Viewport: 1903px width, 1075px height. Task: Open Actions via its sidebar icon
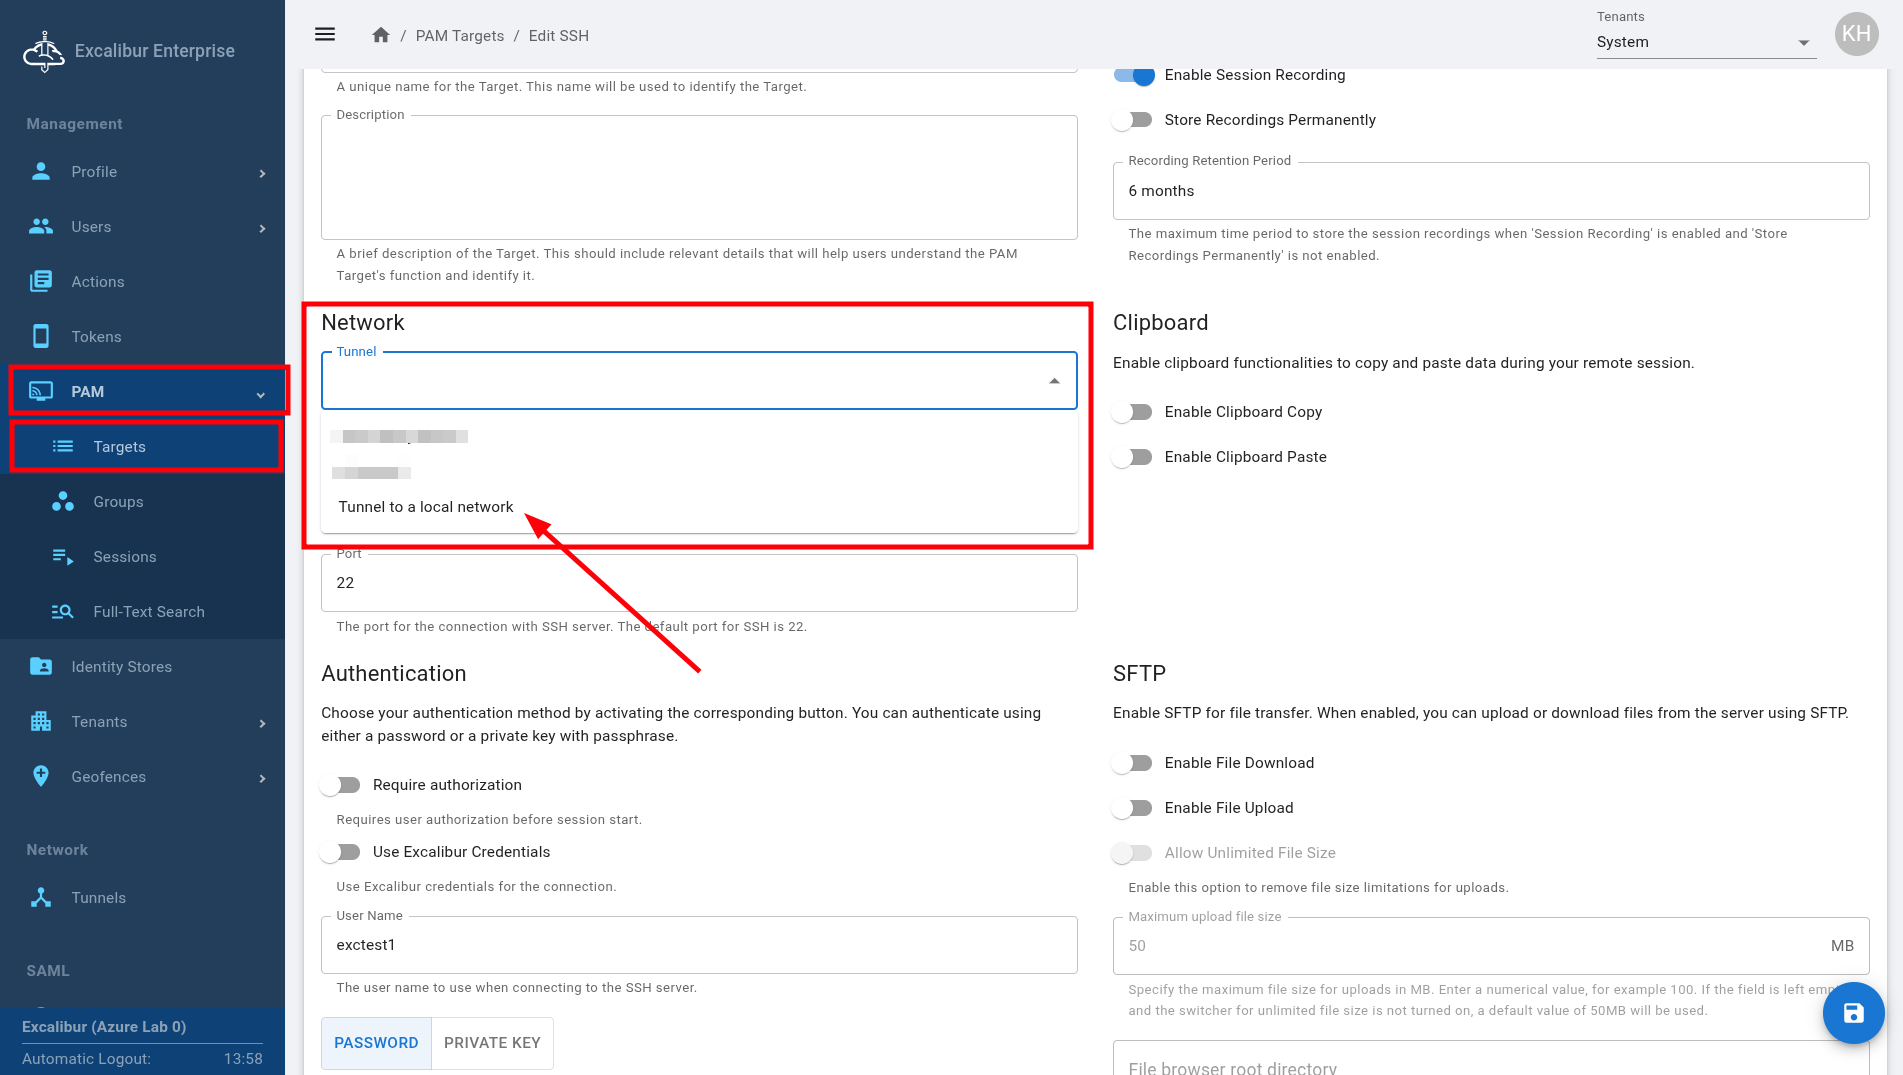41,282
